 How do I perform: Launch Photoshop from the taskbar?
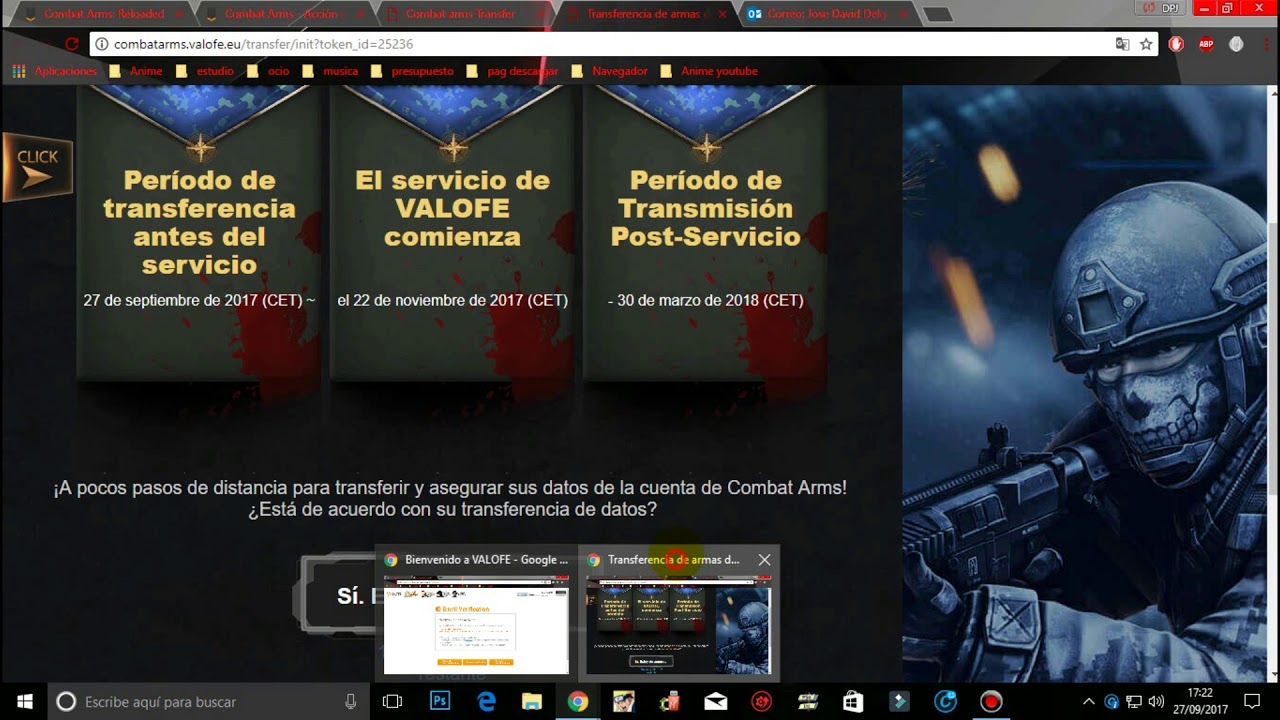click(x=440, y=702)
